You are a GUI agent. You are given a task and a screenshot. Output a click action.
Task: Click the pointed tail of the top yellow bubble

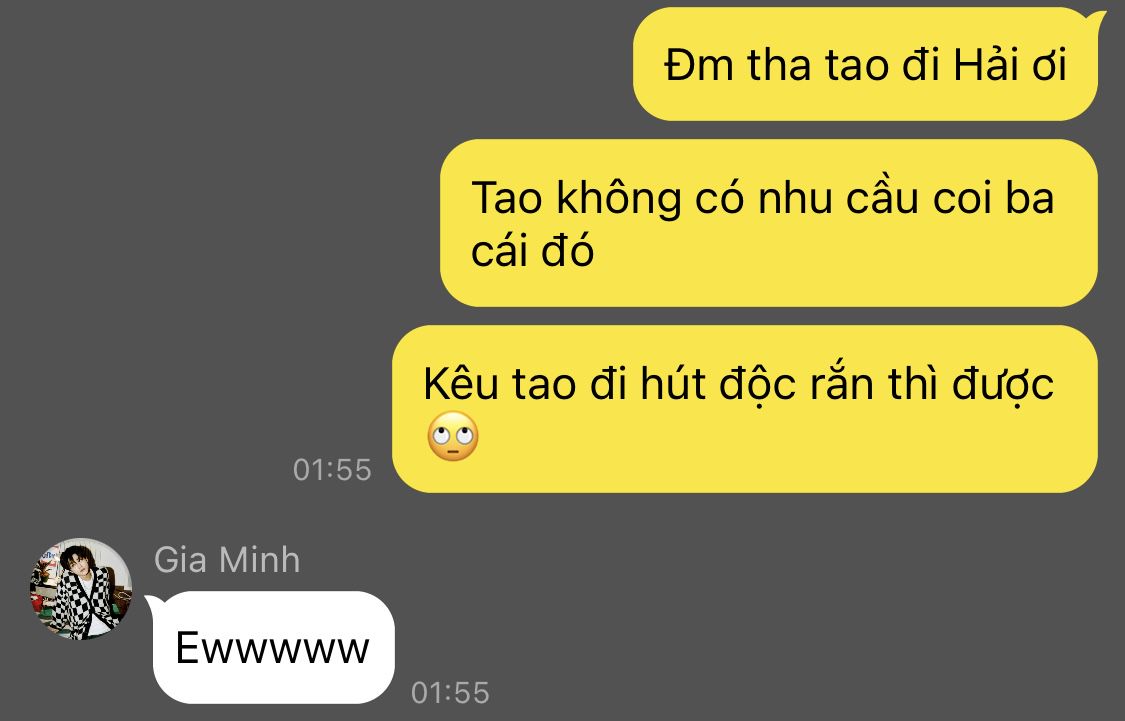click(1096, 19)
